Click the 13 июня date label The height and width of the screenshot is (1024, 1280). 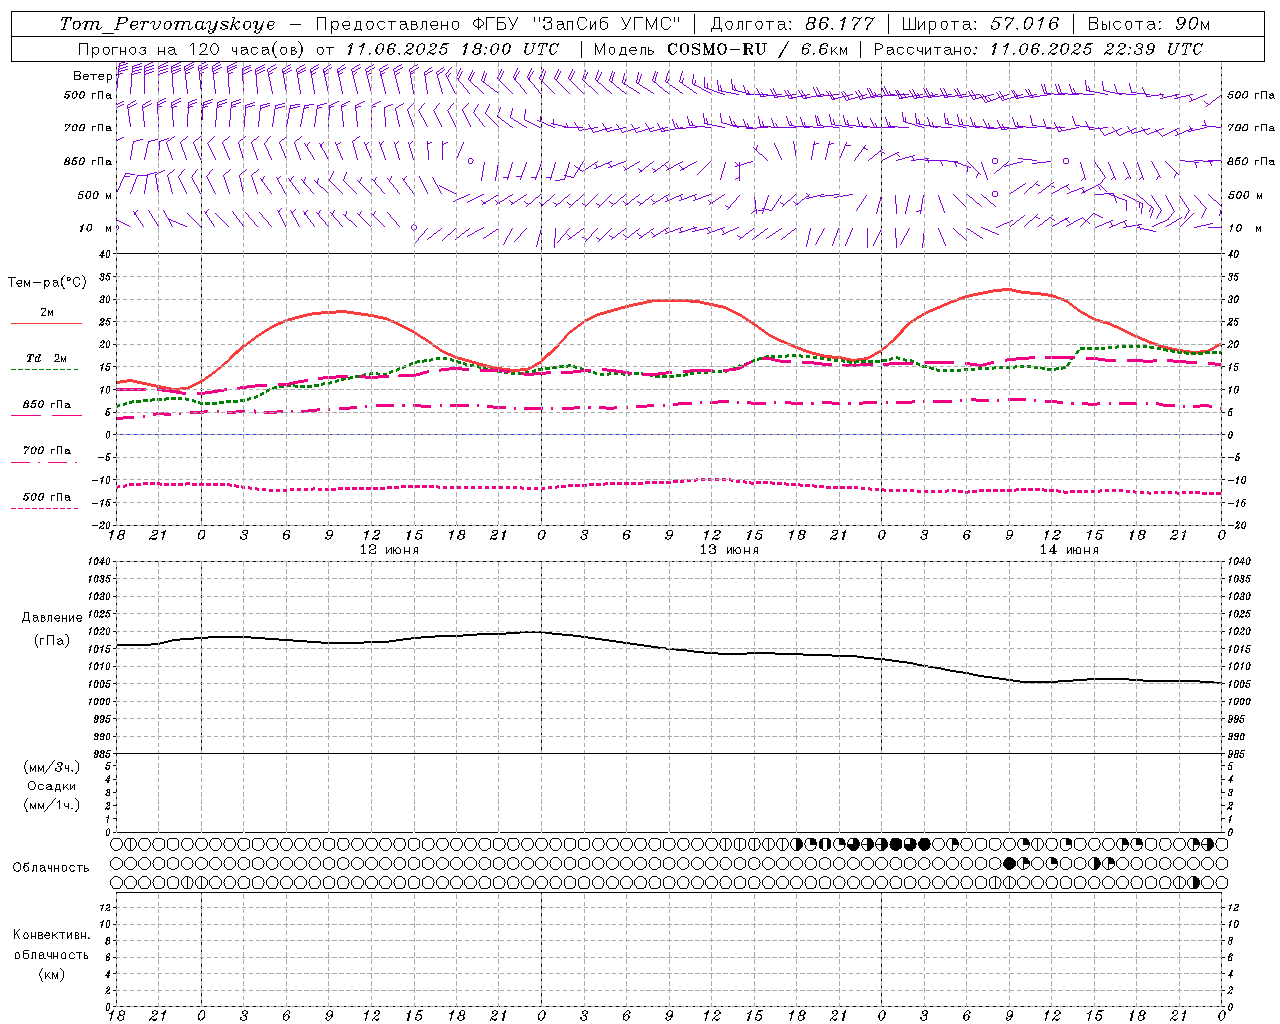[x=729, y=550]
